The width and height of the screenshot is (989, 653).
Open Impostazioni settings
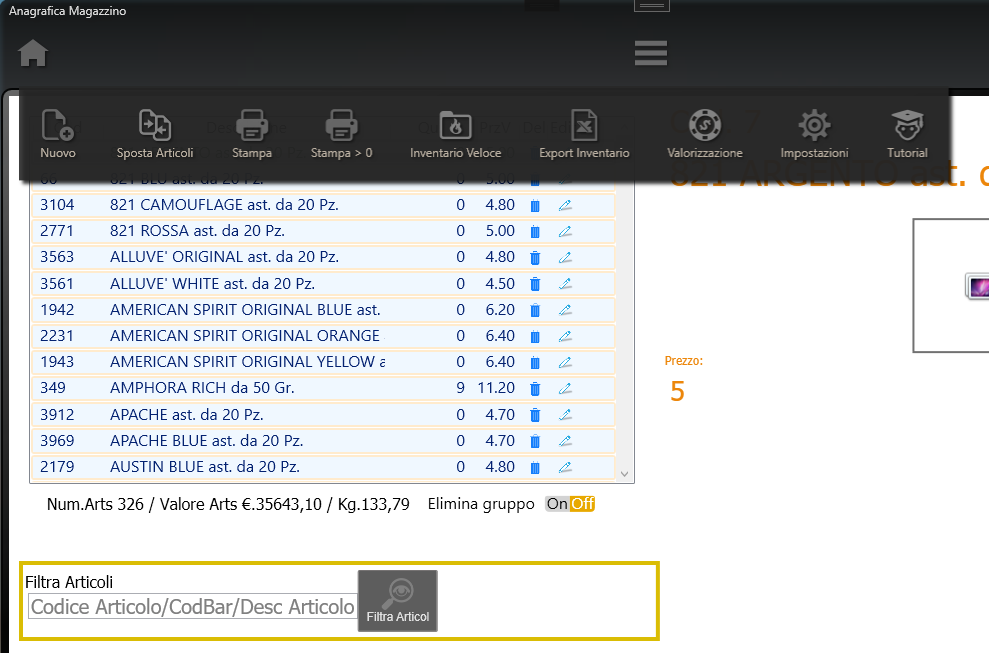(814, 134)
